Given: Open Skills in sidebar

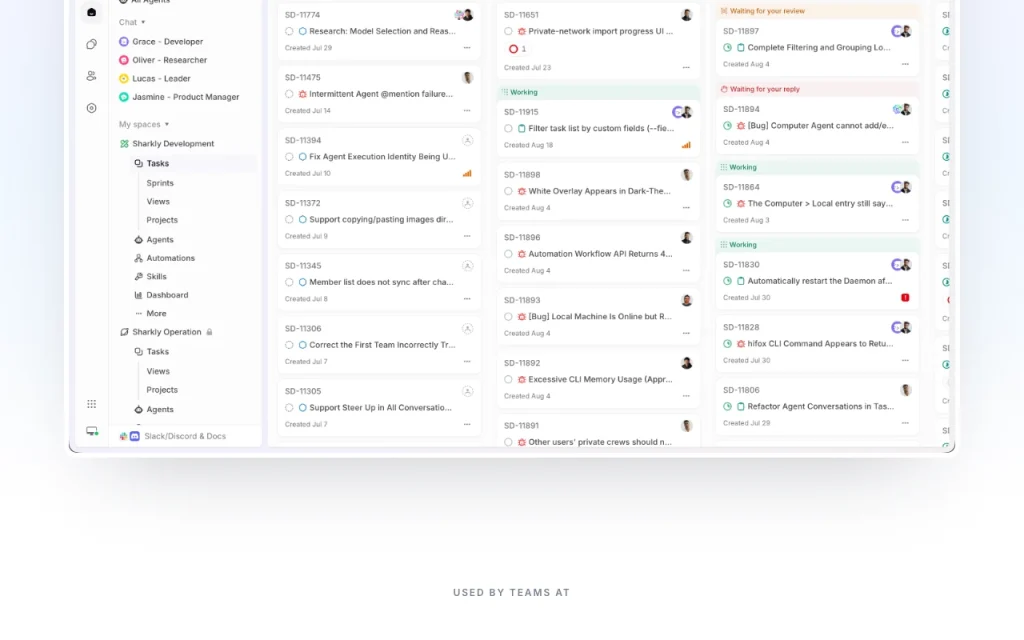Looking at the screenshot, I should click(156, 276).
